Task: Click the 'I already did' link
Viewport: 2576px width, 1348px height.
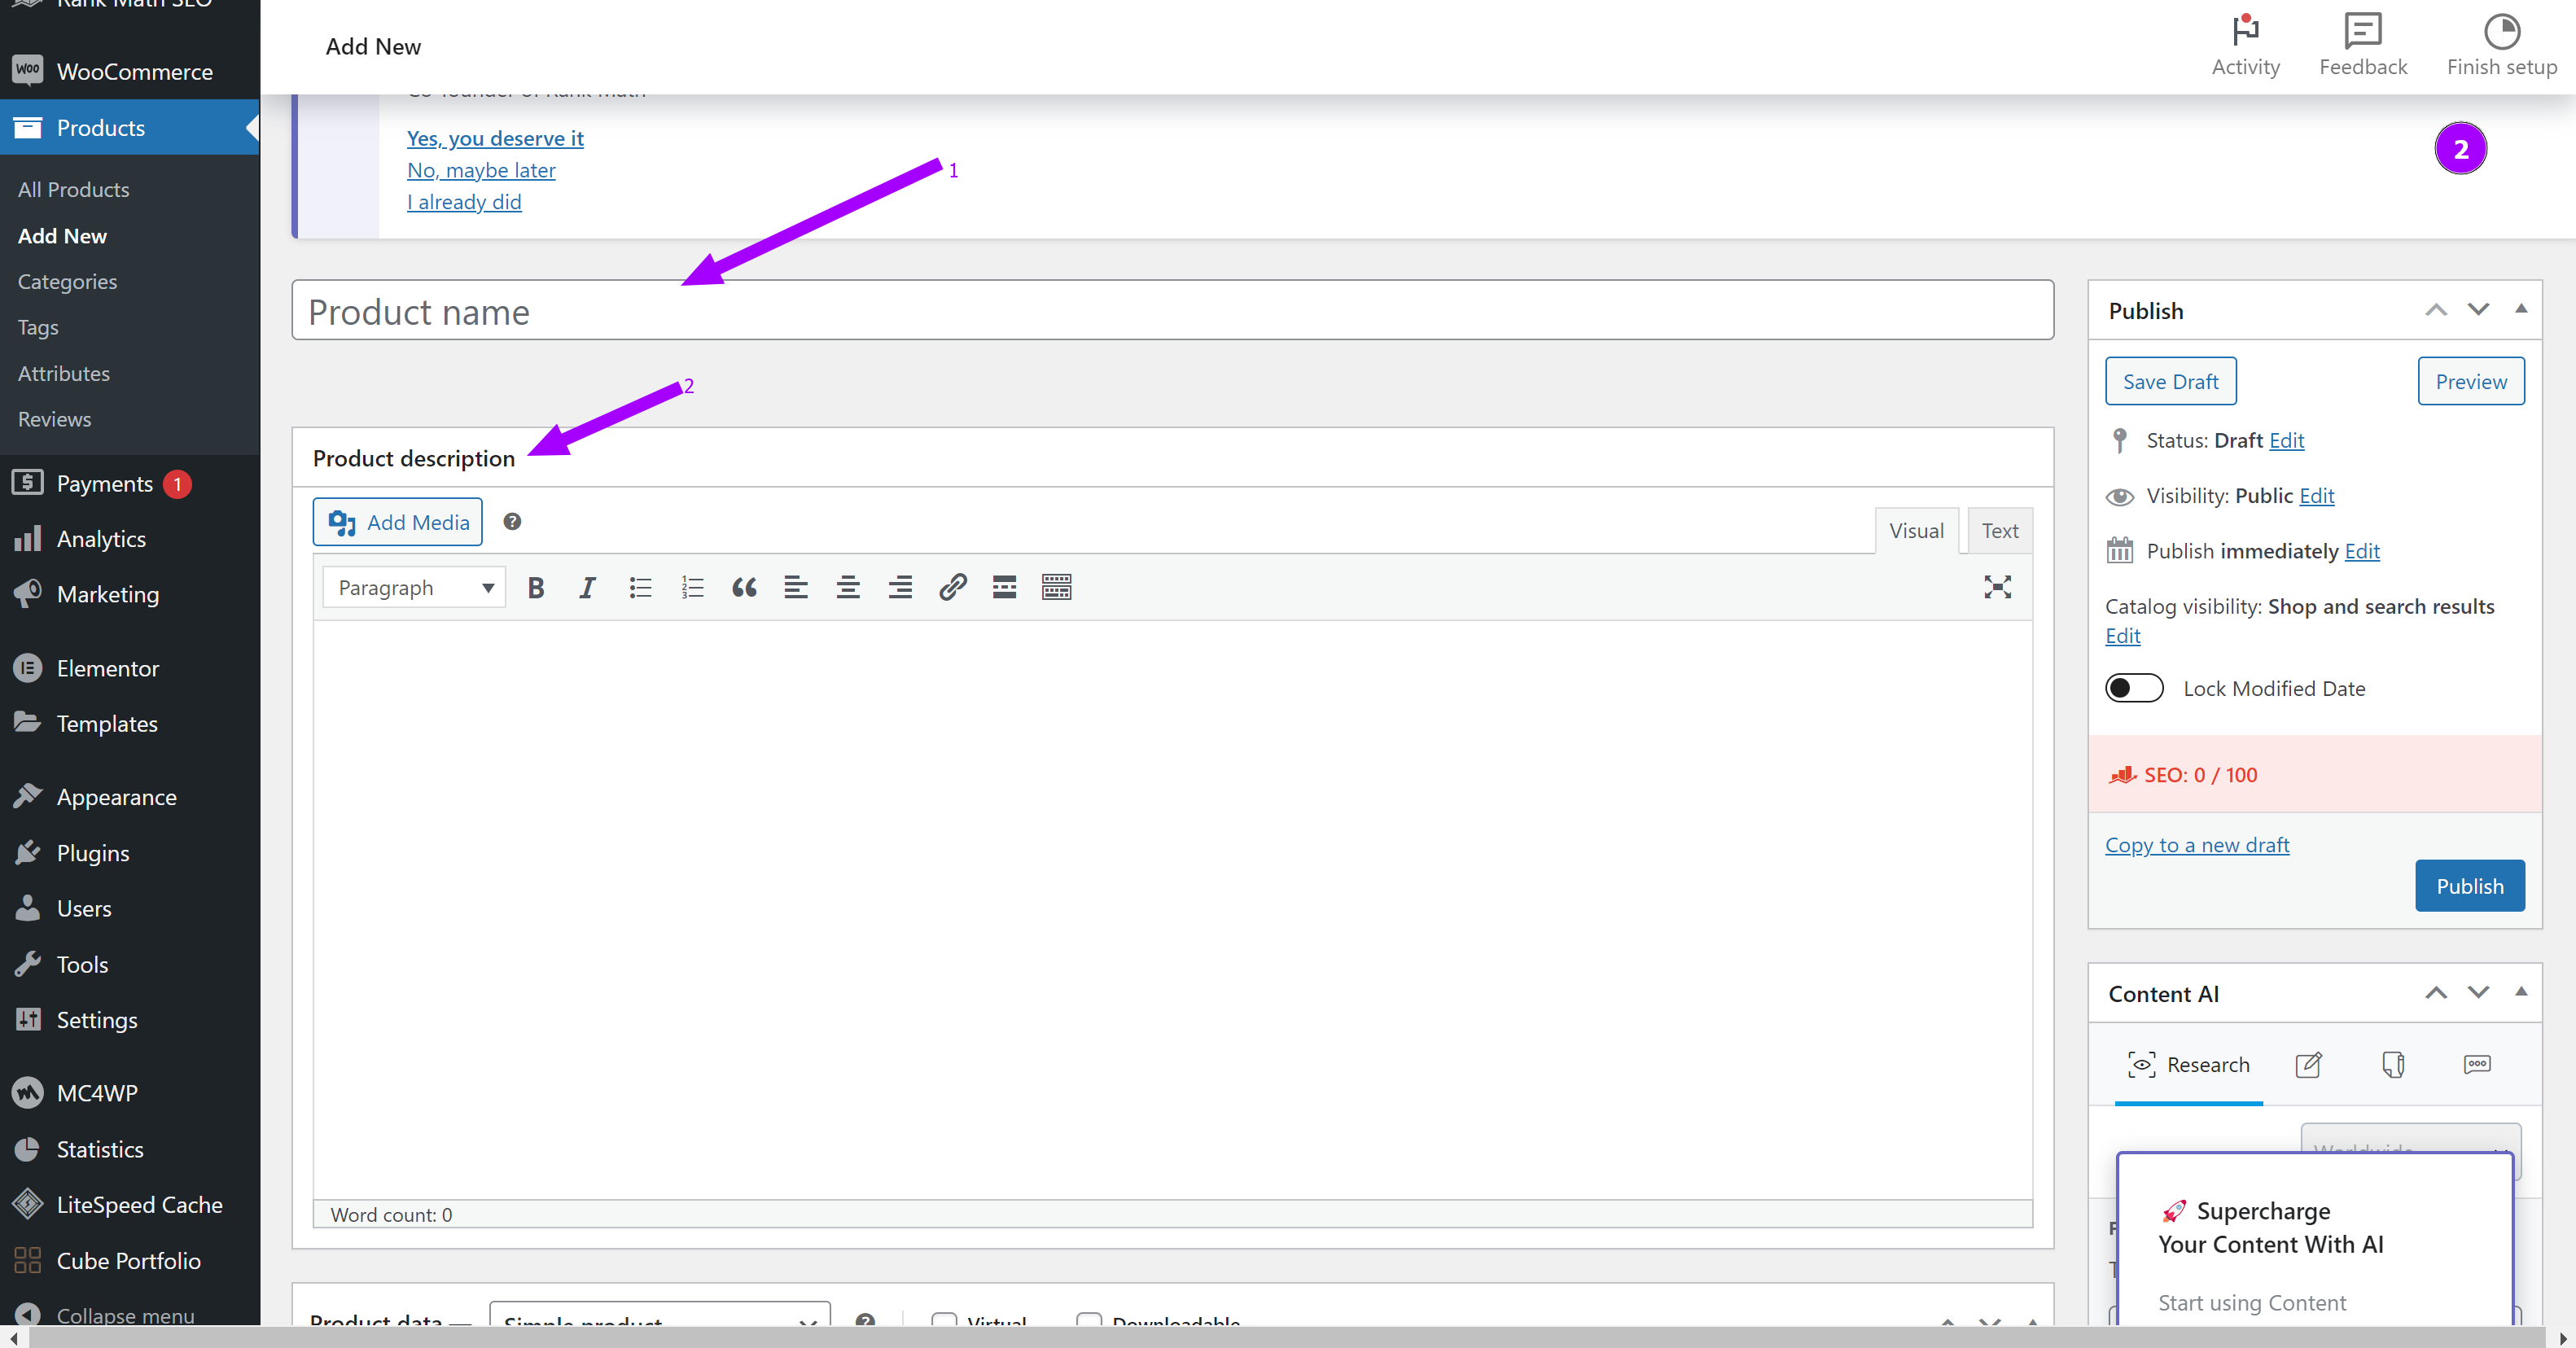Action: click(464, 202)
